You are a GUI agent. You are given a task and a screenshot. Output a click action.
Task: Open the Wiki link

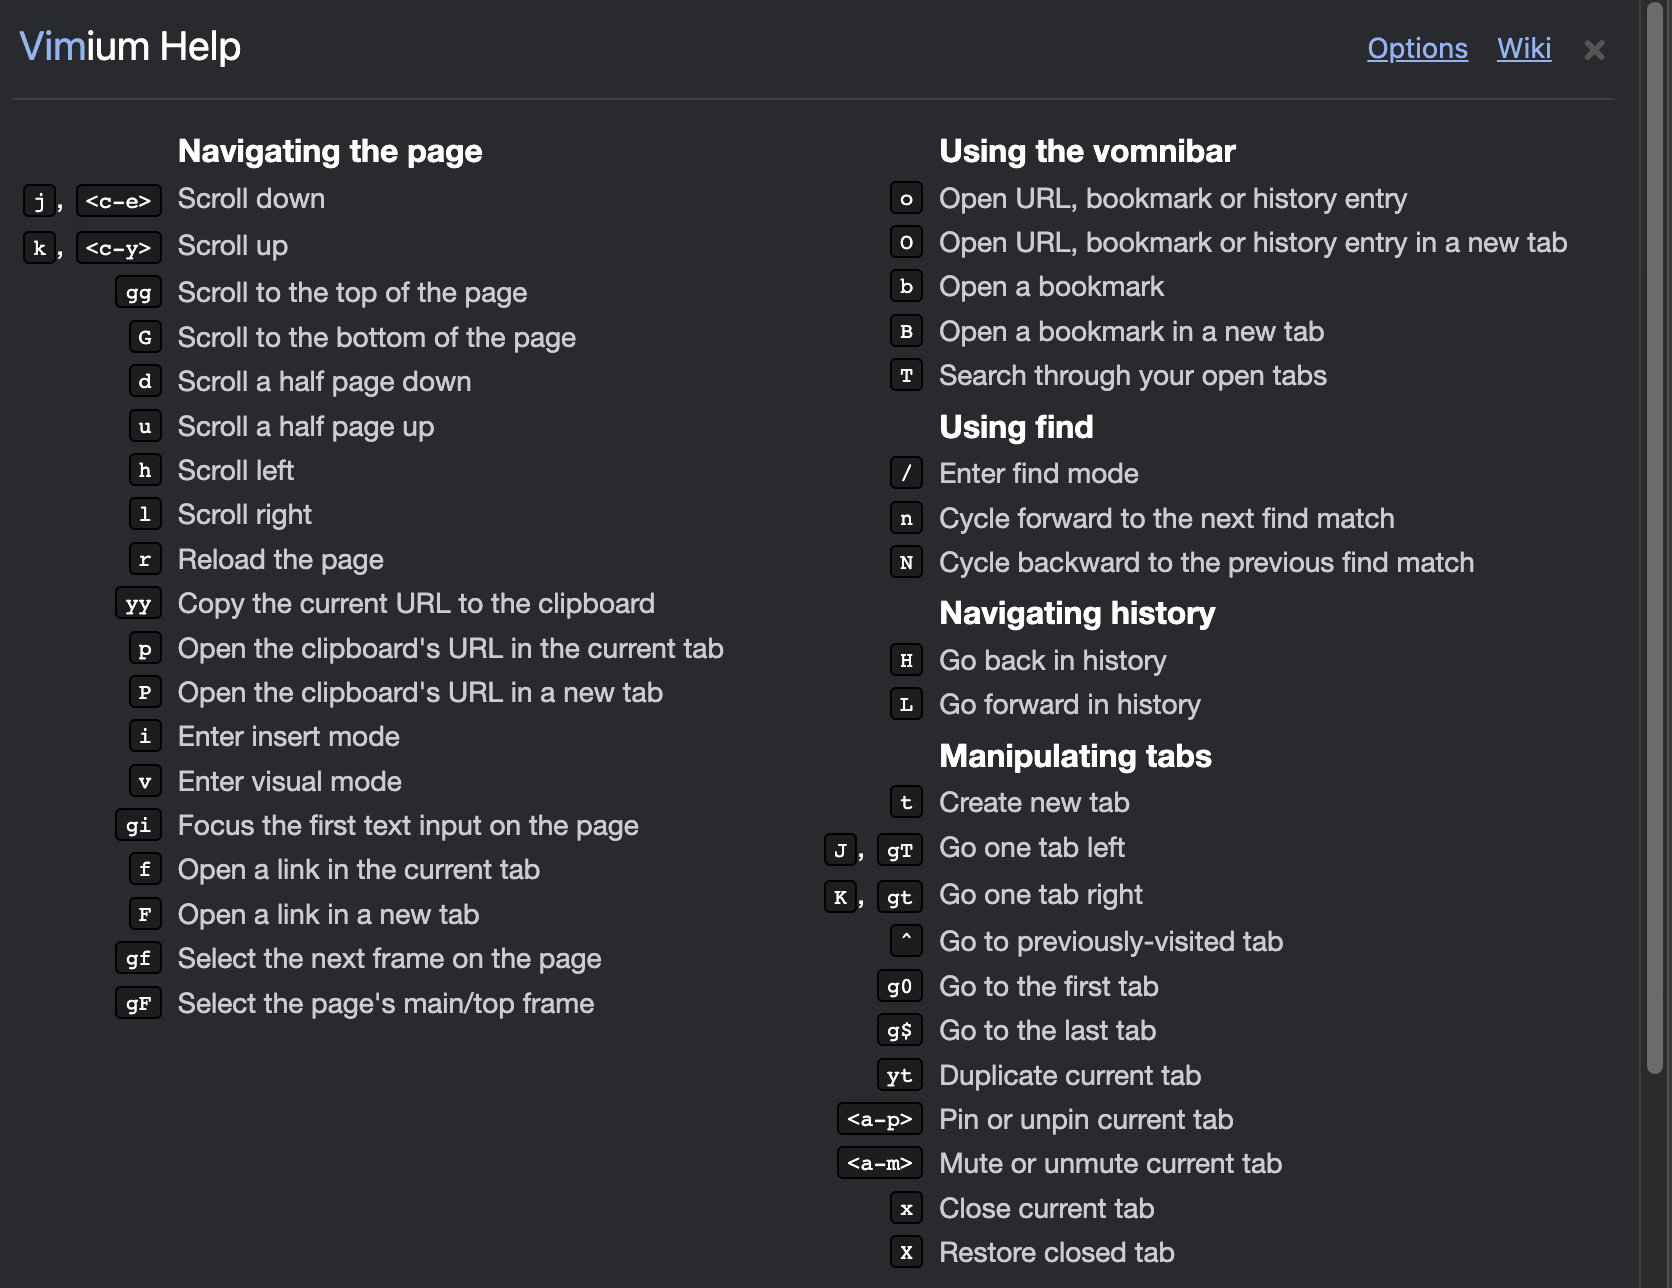1524,48
